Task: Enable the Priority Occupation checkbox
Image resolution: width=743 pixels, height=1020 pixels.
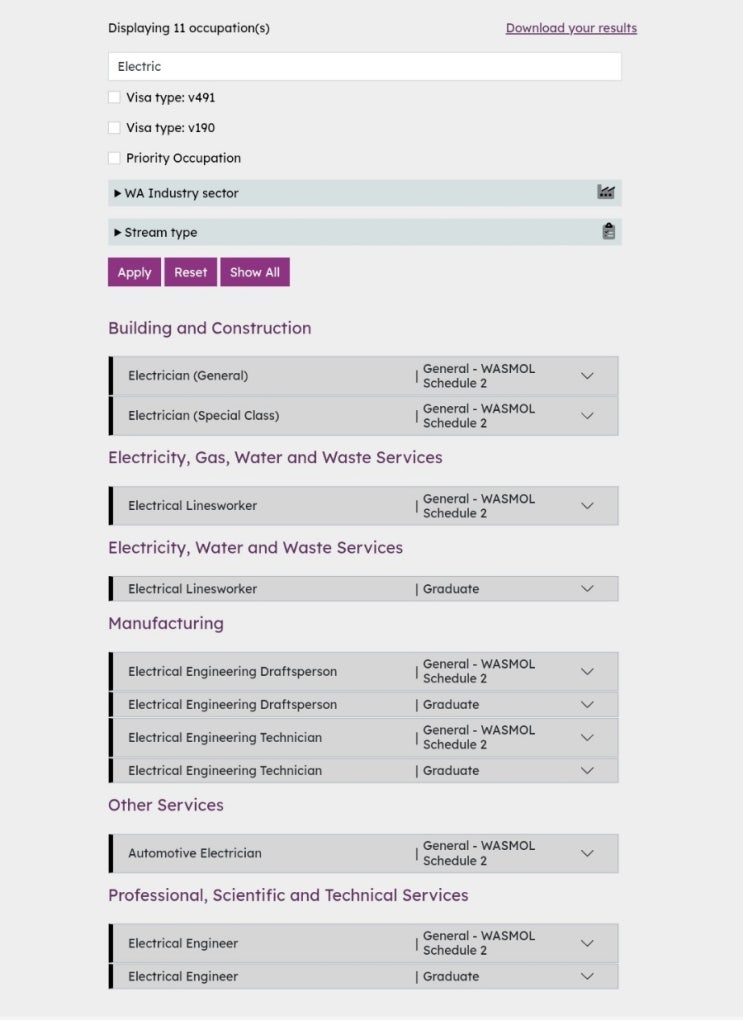Action: point(115,158)
